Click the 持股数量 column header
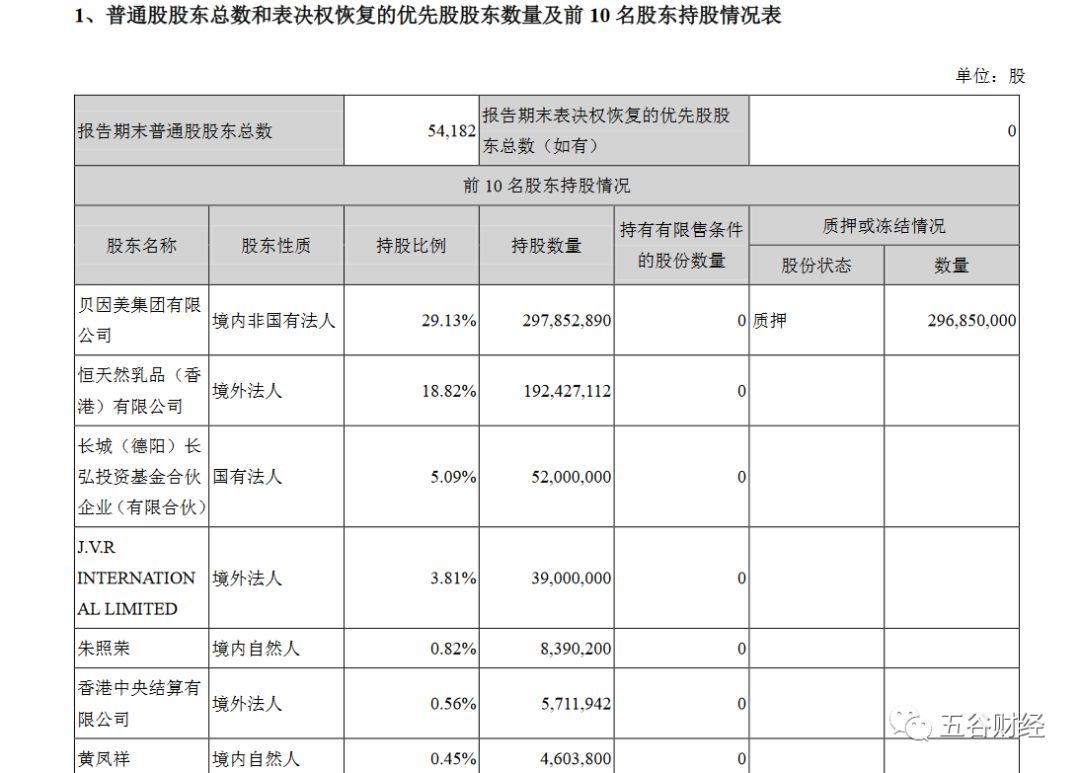Screen dimensions: 1080x773 pyautogui.click(x=546, y=246)
